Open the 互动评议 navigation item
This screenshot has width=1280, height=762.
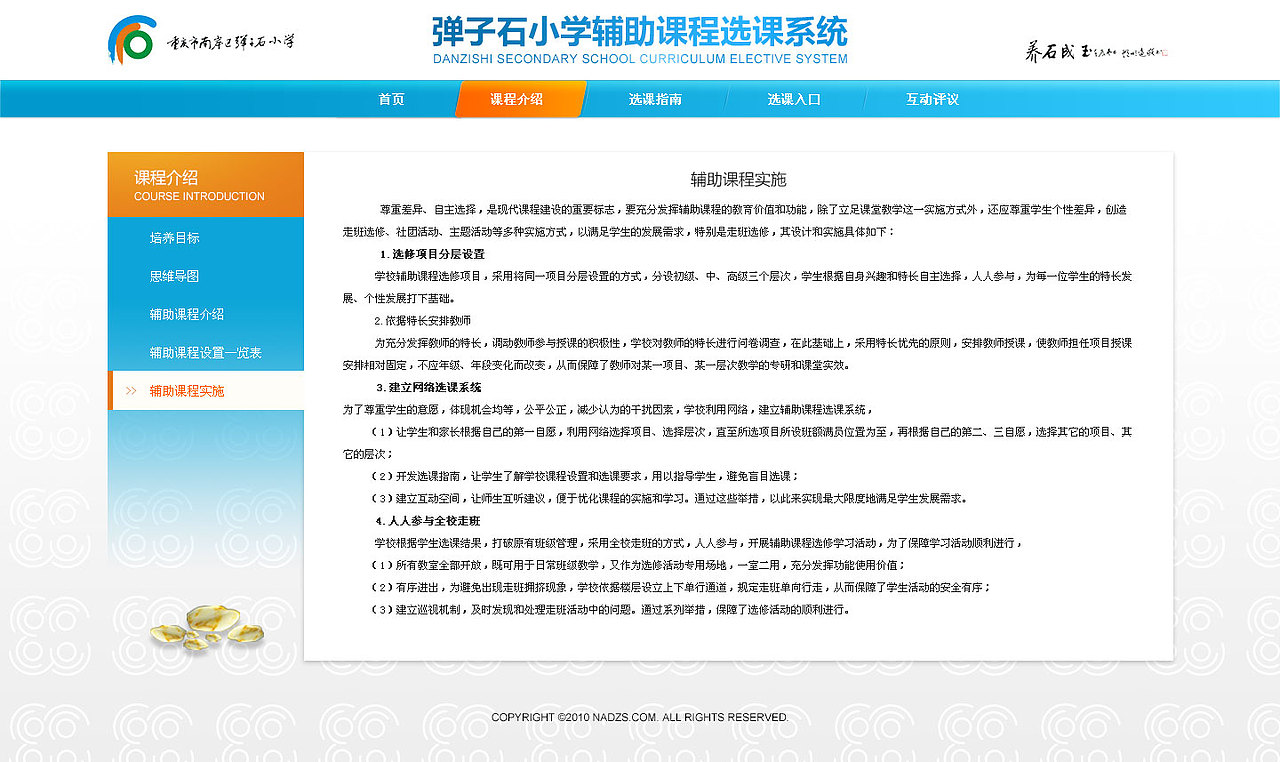931,99
